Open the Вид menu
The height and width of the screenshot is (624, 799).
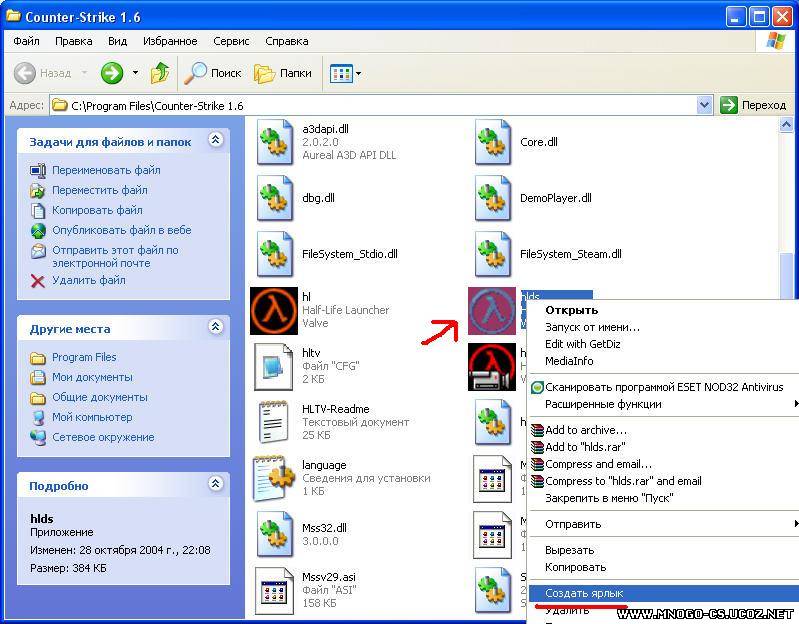[x=117, y=41]
